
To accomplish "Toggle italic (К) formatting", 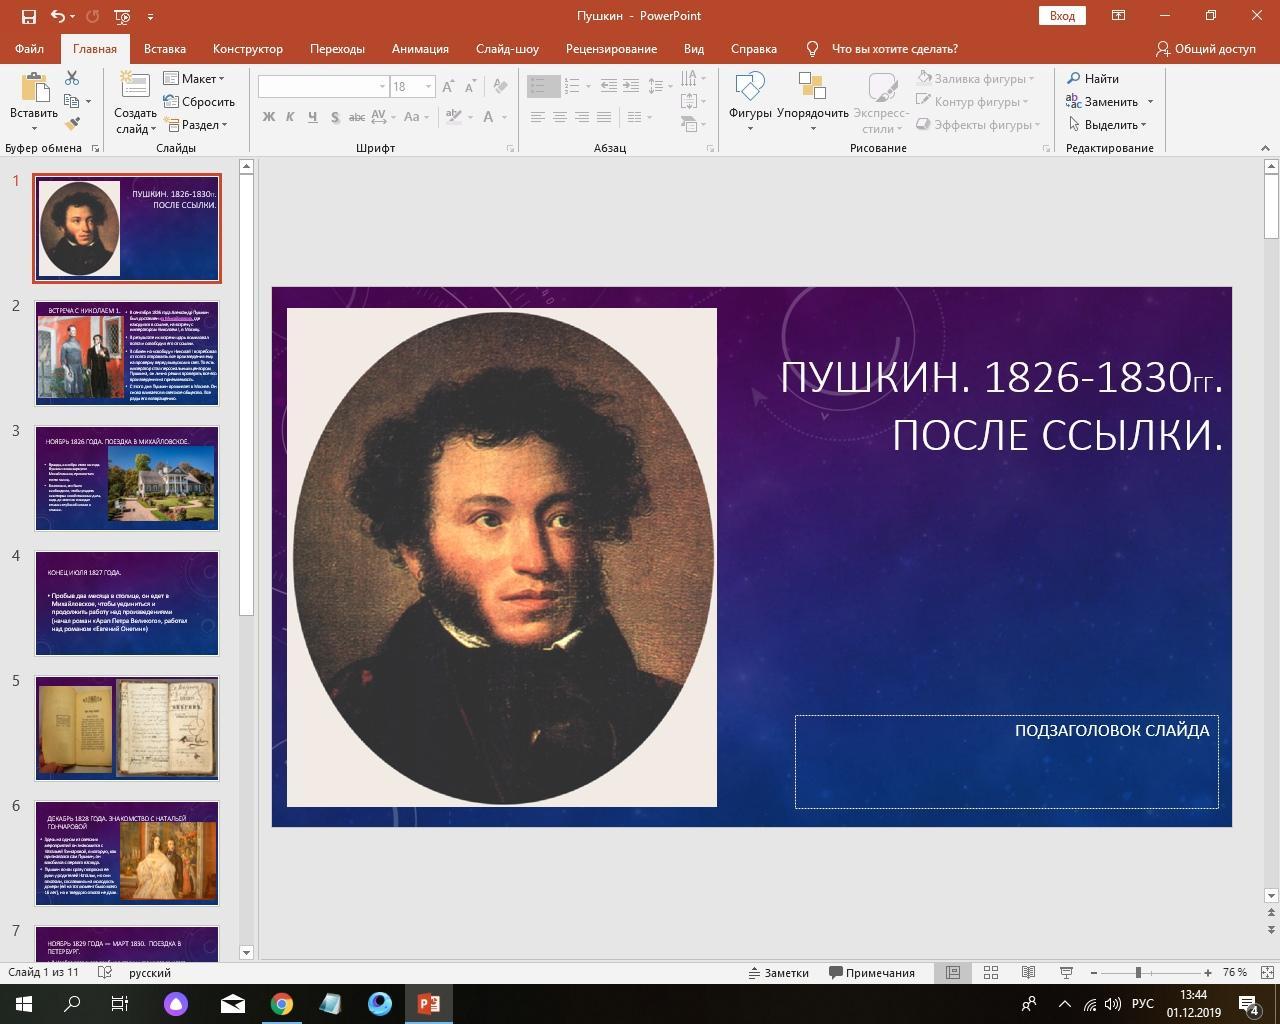I will pyautogui.click(x=290, y=117).
